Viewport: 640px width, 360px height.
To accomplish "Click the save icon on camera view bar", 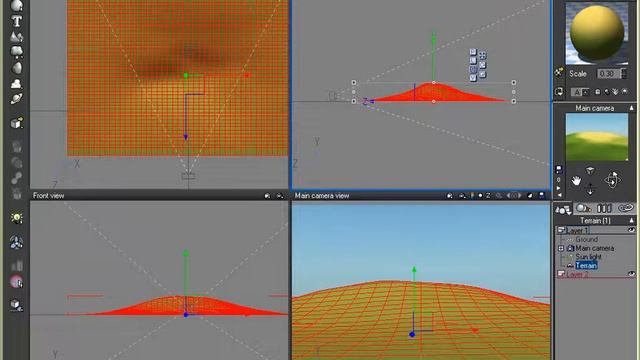I will click(542, 196).
